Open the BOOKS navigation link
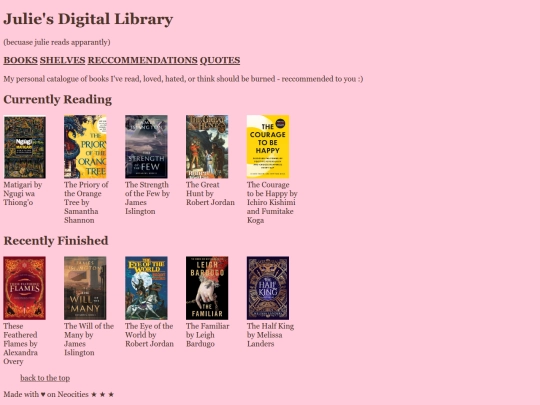The height and width of the screenshot is (405, 540). pos(20,60)
